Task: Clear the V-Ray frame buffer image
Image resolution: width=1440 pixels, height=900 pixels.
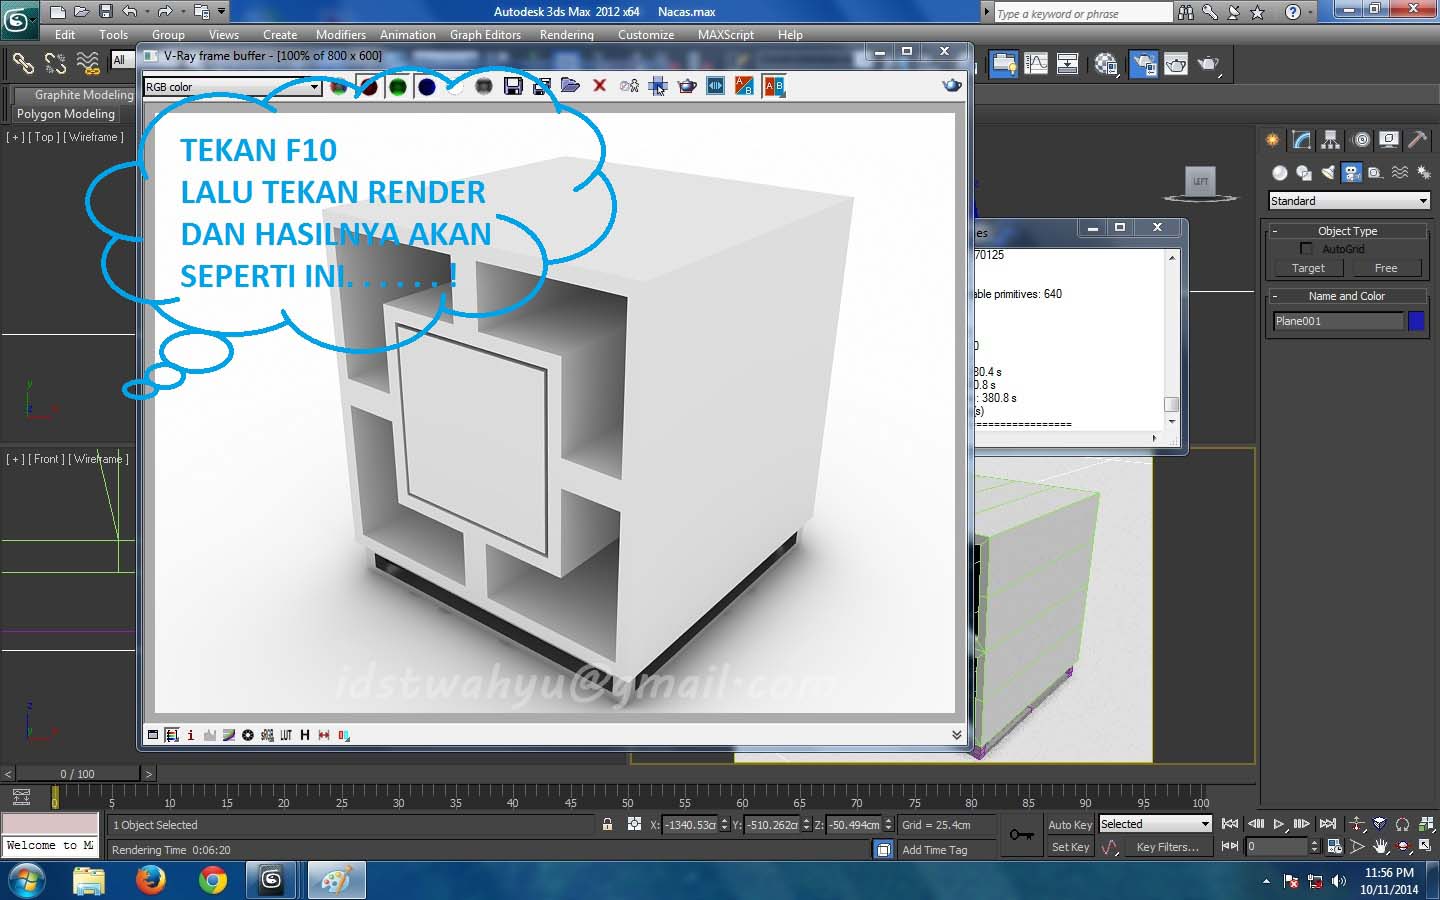Action: pyautogui.click(x=600, y=86)
